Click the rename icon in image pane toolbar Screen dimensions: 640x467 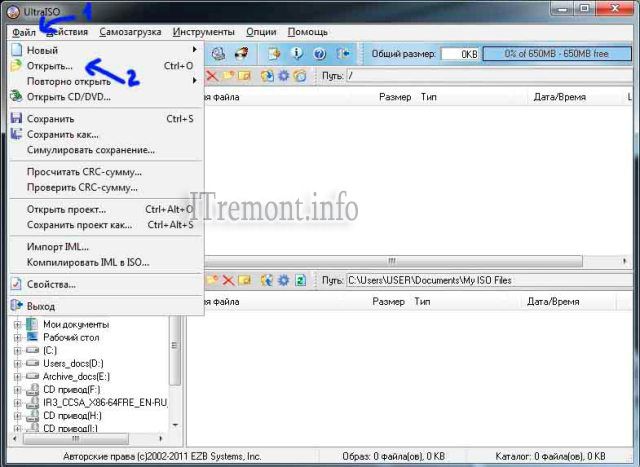(x=244, y=76)
